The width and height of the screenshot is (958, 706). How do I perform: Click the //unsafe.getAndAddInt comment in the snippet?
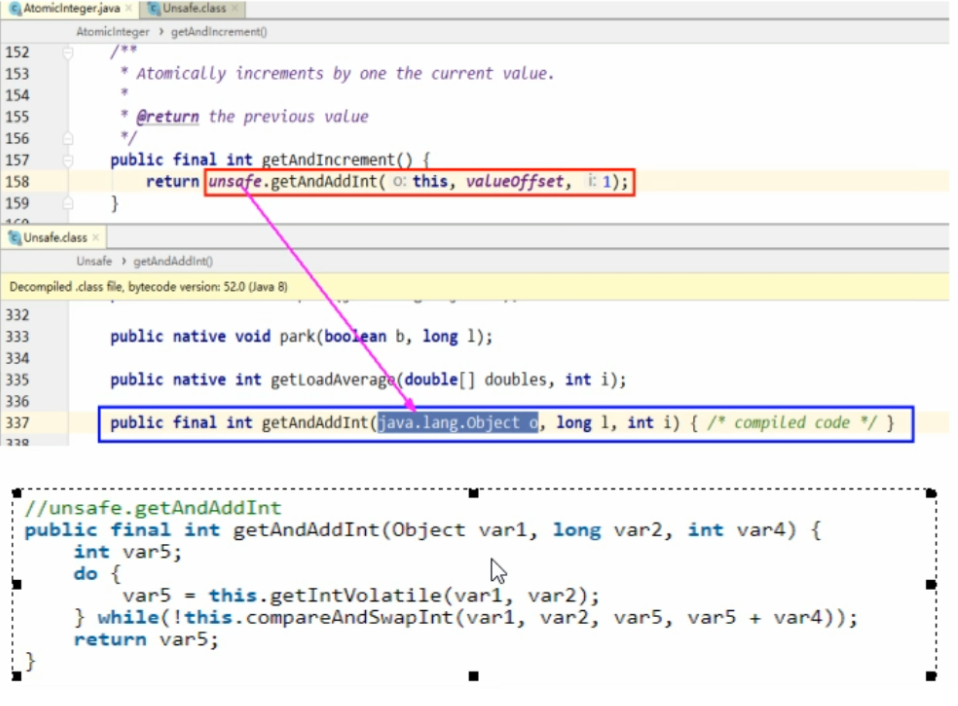pyautogui.click(x=153, y=508)
